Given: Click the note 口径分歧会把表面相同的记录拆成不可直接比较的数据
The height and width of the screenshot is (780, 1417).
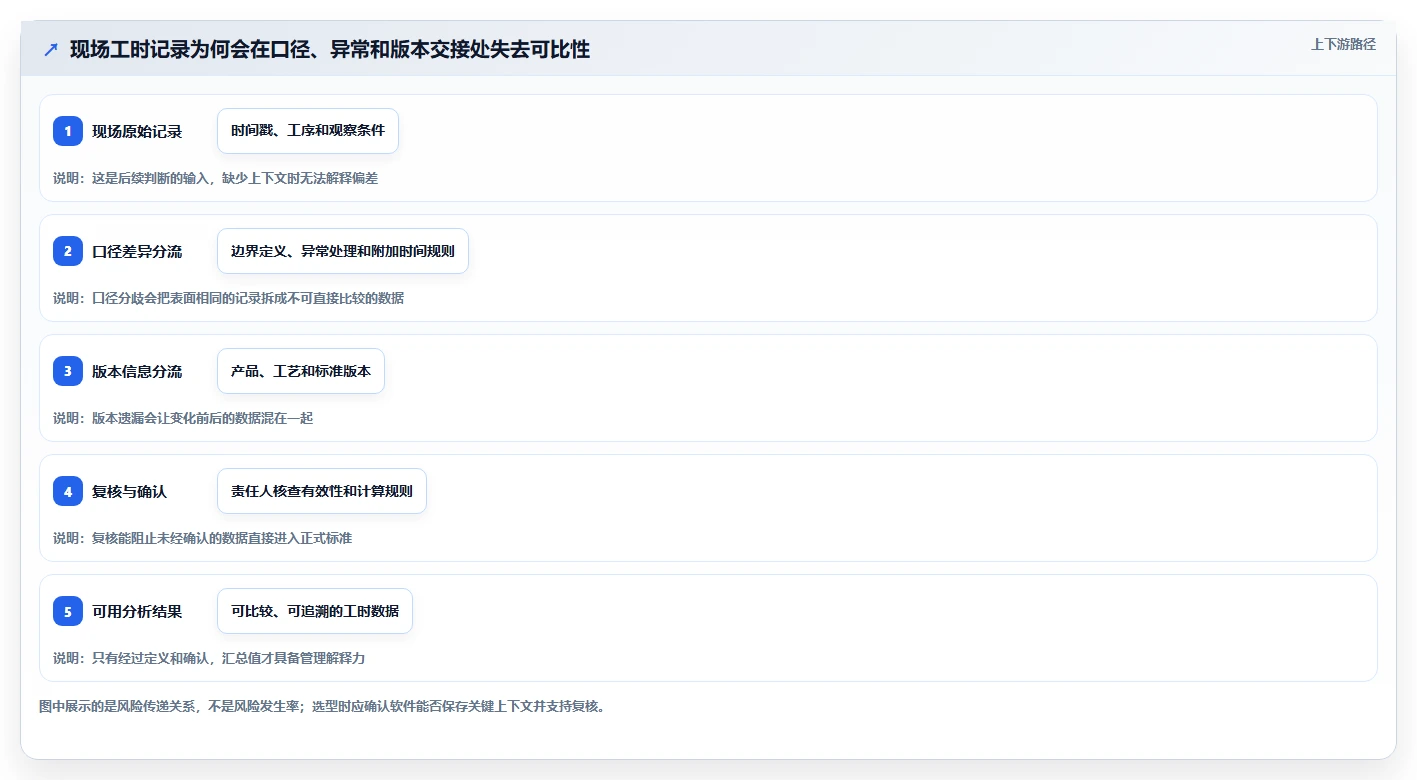Looking at the screenshot, I should pos(248,298).
